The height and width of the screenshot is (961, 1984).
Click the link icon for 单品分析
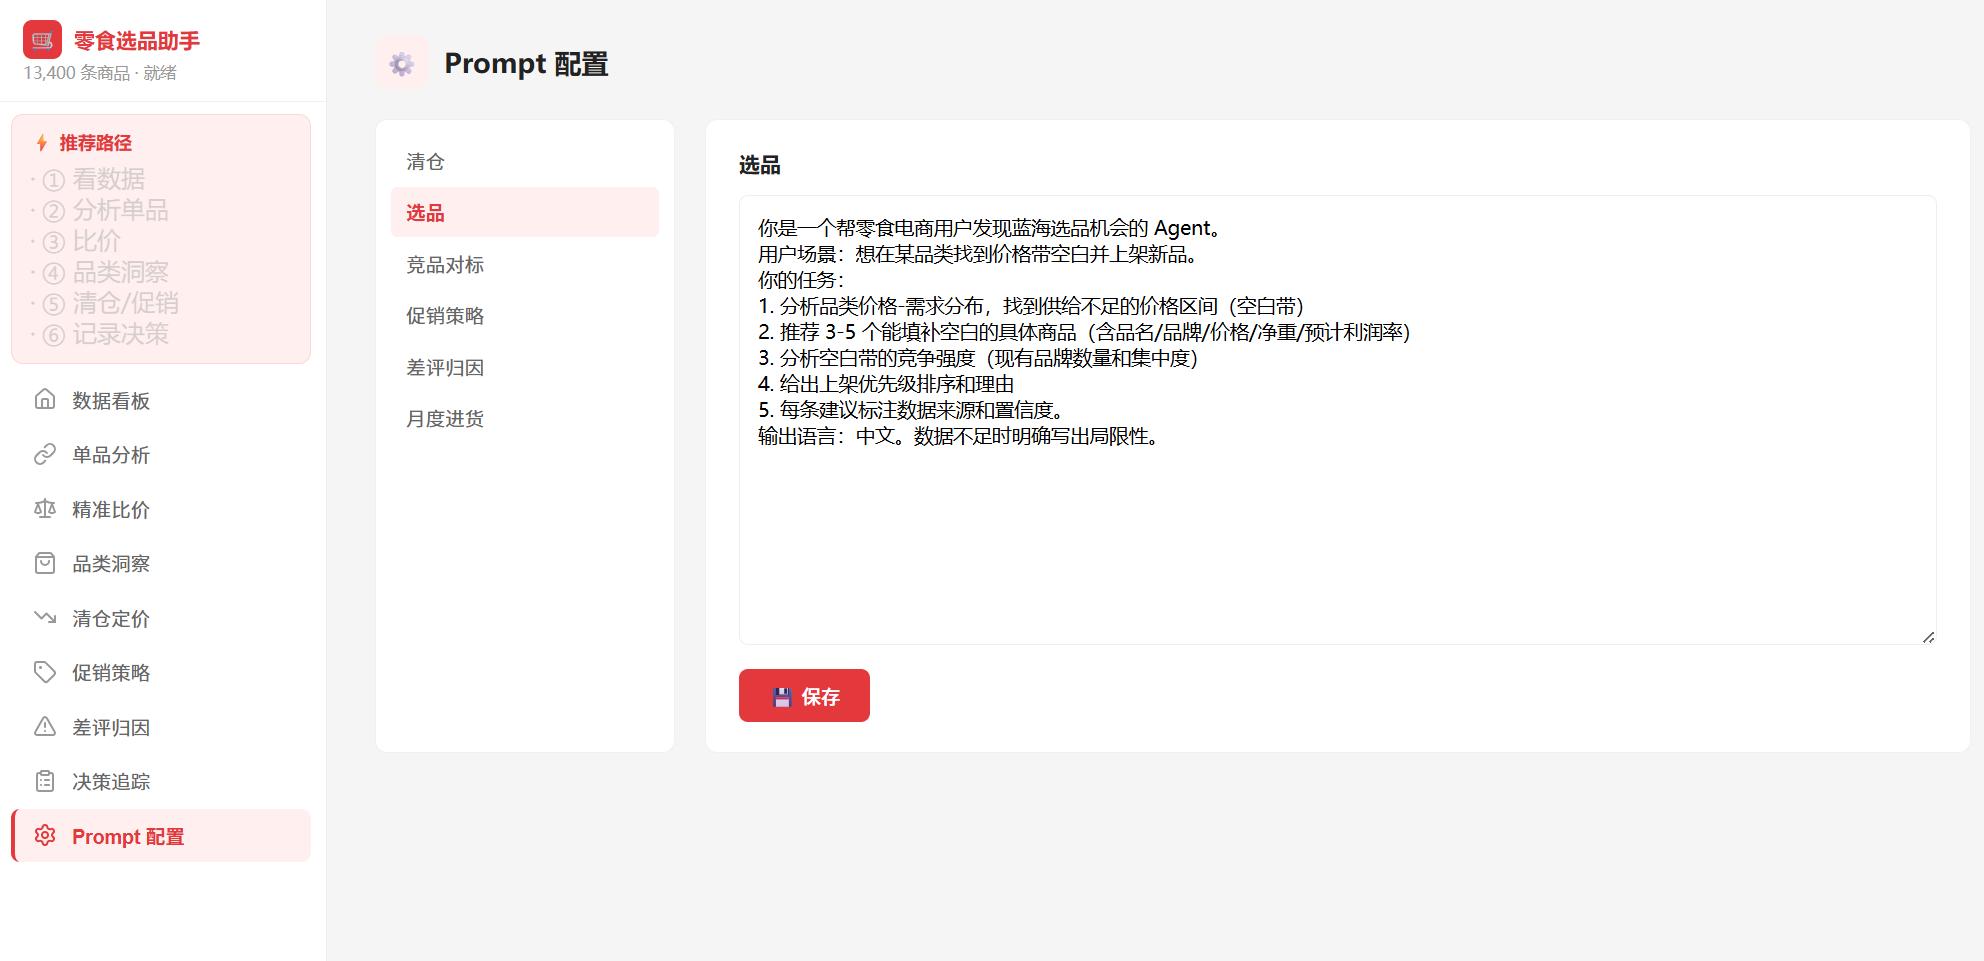45,455
